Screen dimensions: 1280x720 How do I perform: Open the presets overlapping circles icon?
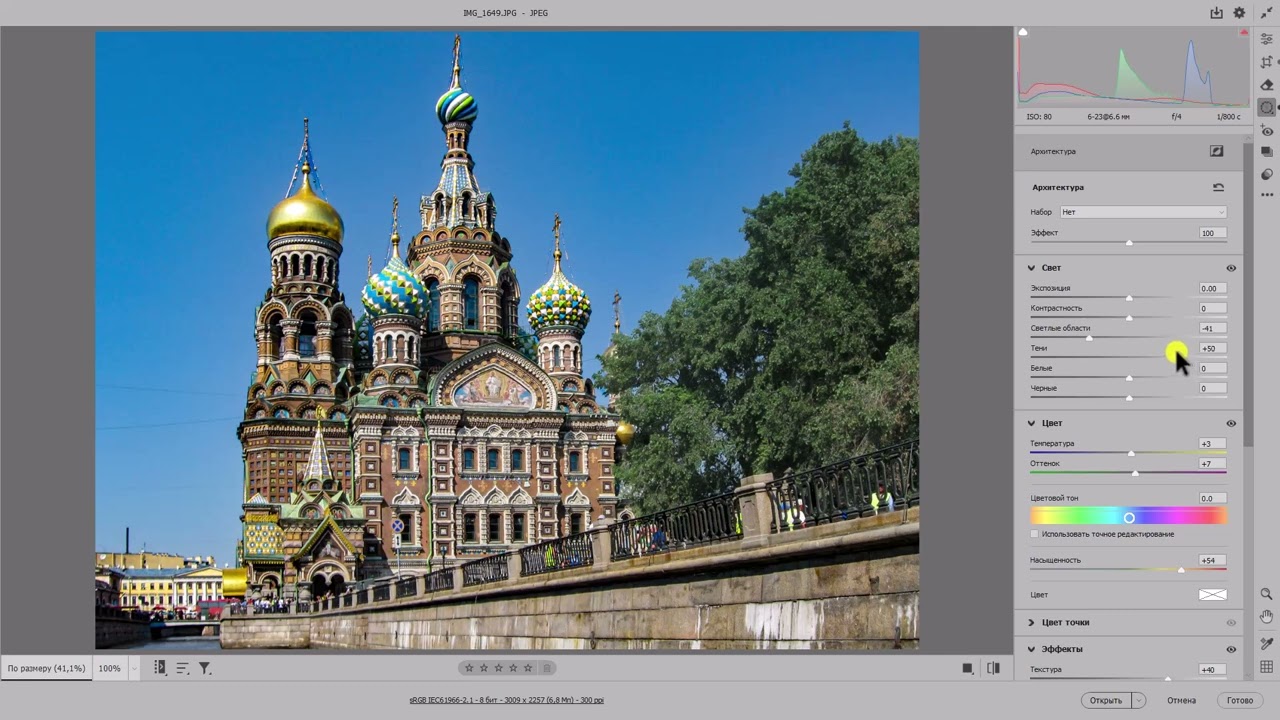(1267, 174)
